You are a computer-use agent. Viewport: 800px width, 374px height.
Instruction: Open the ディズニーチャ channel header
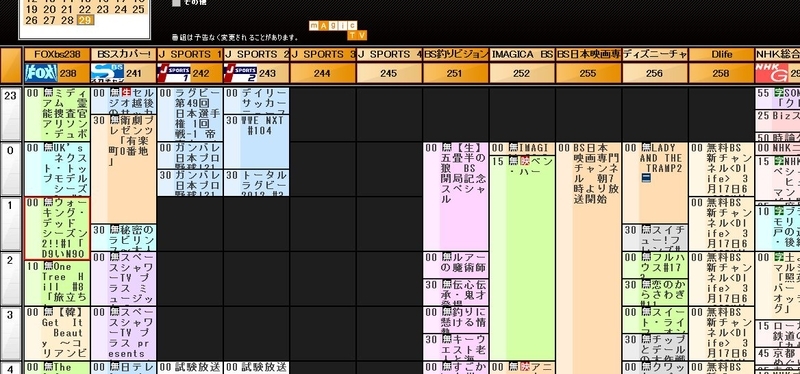[655, 55]
